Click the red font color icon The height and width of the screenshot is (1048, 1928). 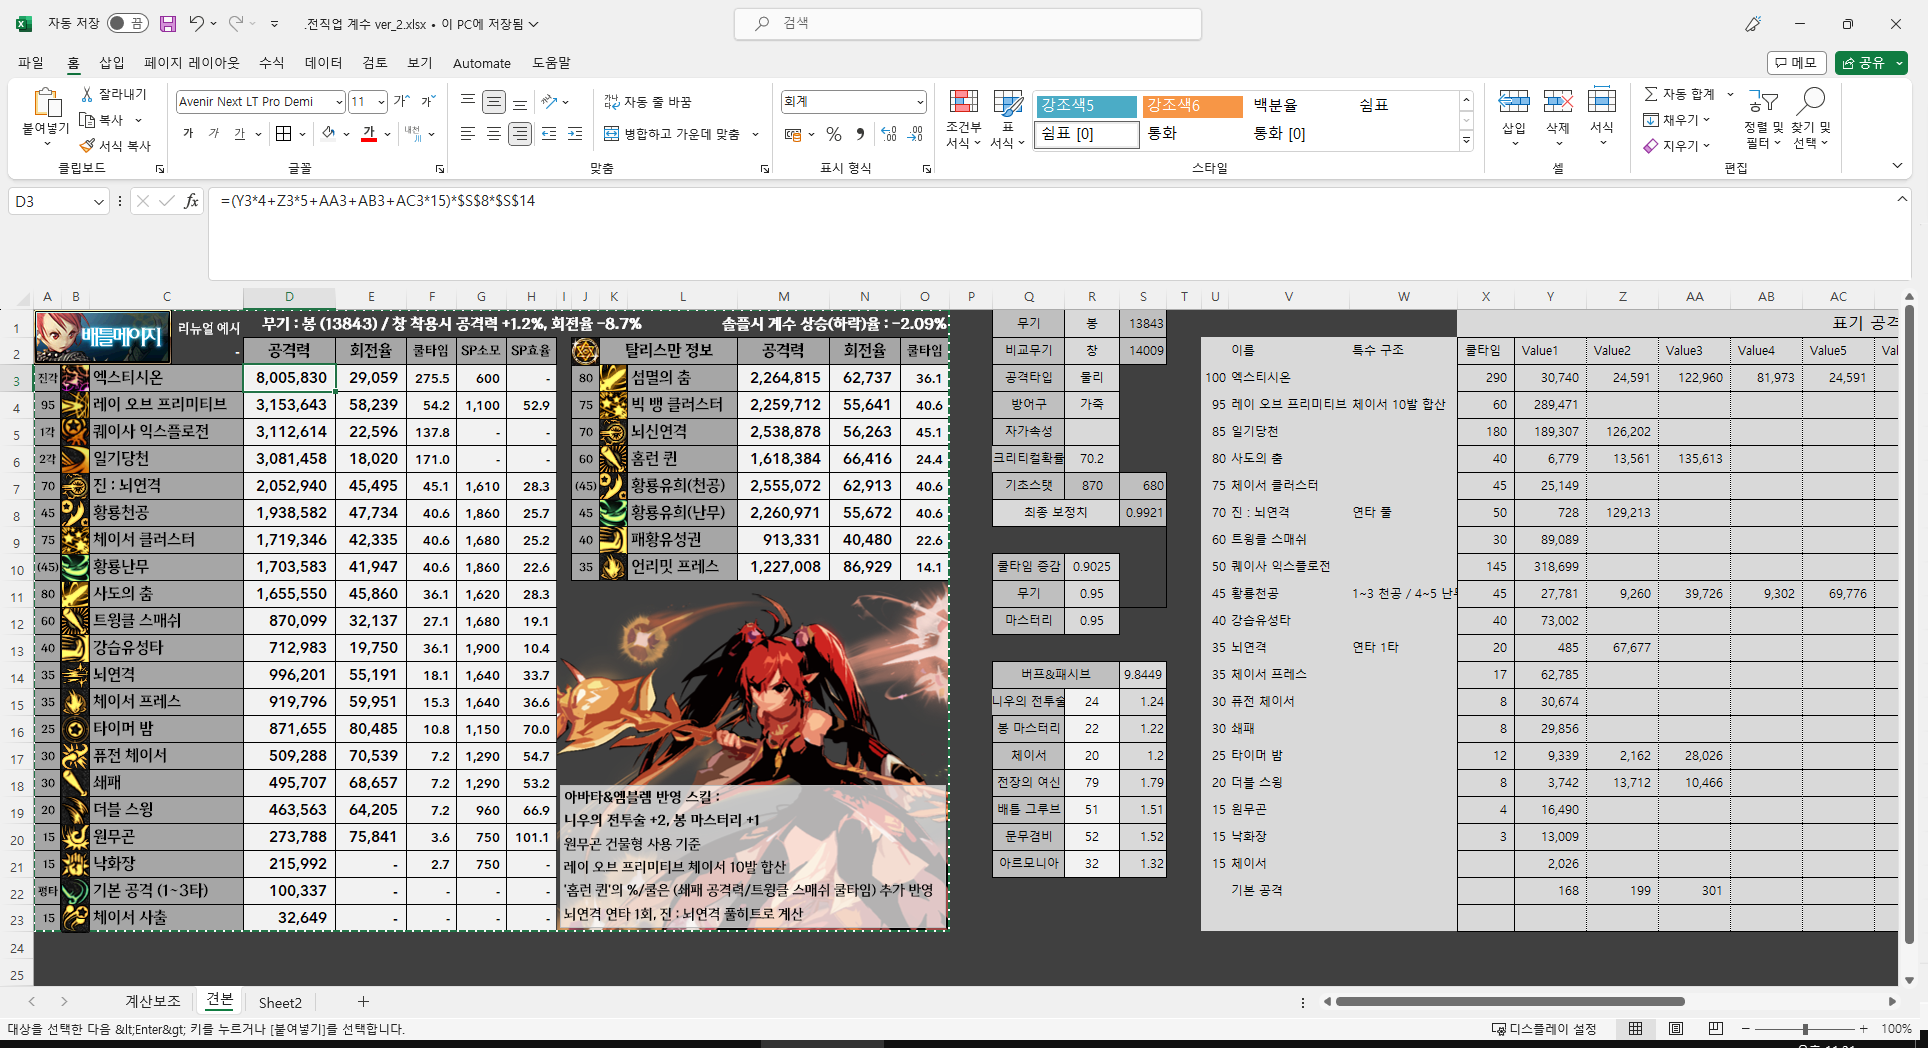tap(369, 133)
